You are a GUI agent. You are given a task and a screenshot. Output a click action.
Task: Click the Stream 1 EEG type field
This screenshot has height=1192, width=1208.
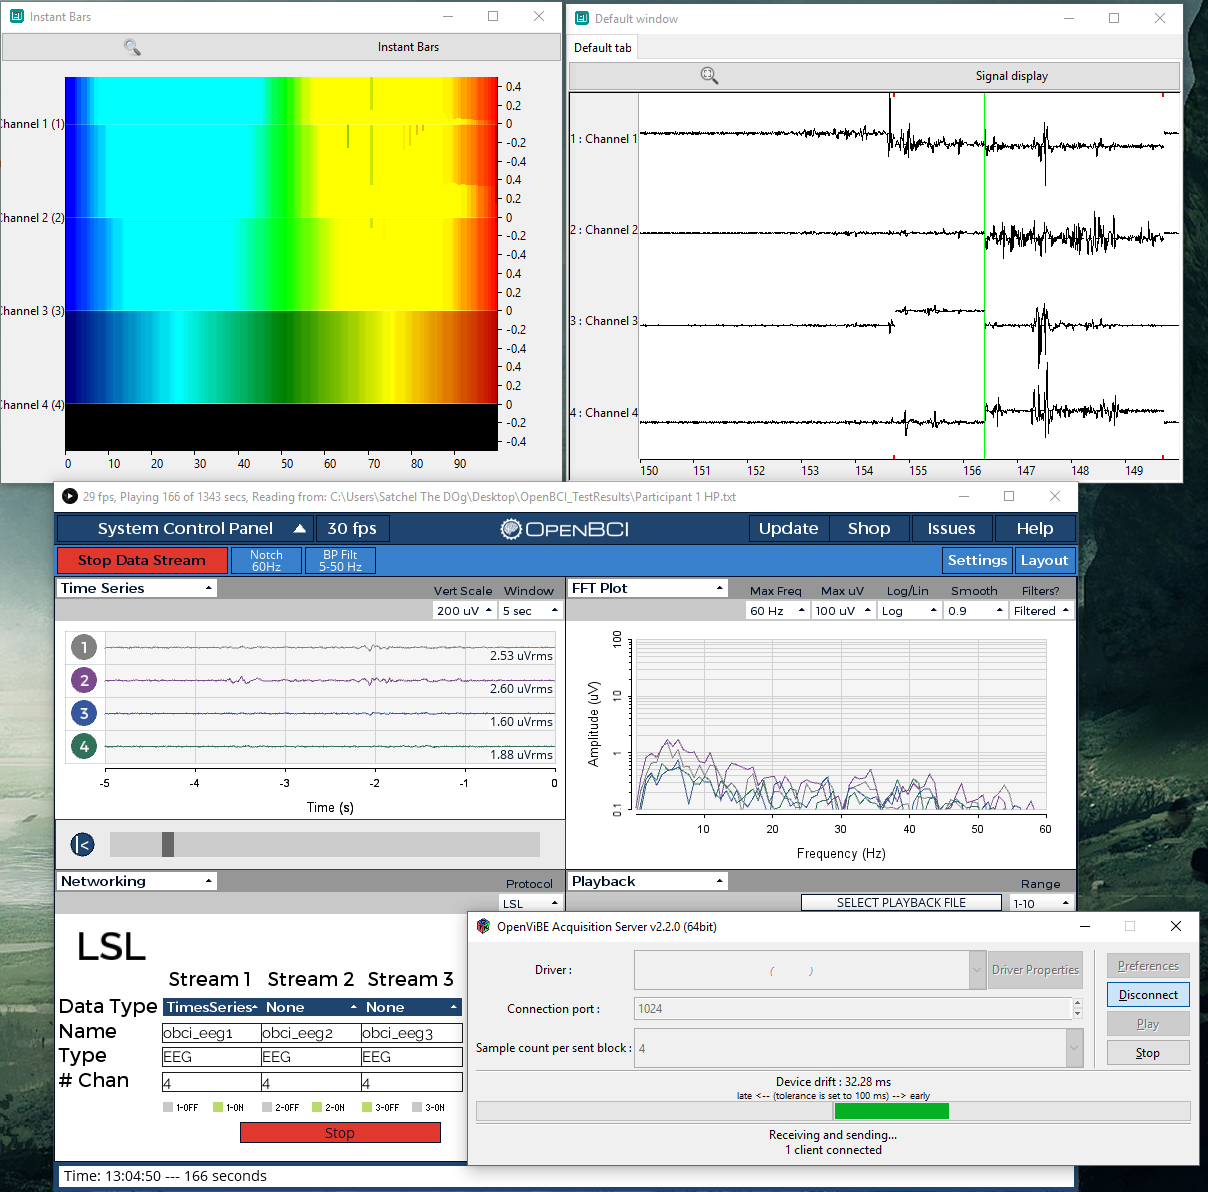pos(211,1057)
